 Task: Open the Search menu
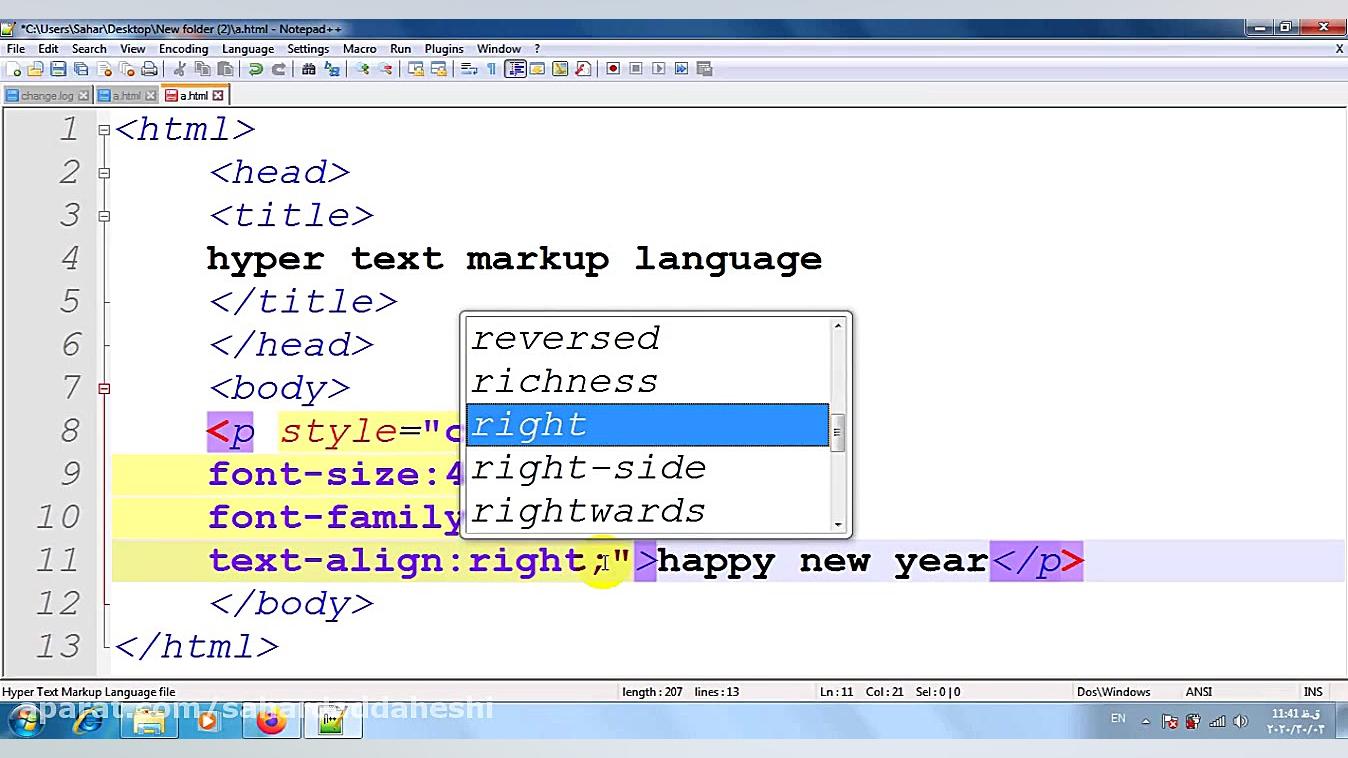(x=89, y=48)
